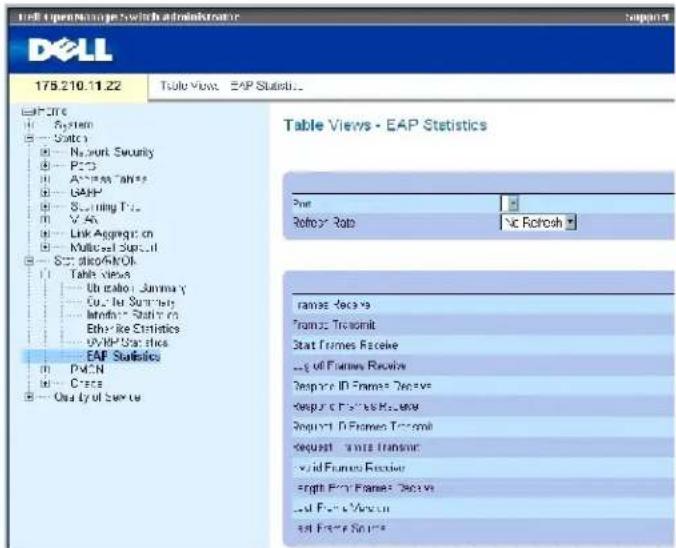Open Counter Summary page
Screen dimensions: 676x548
[x=131, y=302]
